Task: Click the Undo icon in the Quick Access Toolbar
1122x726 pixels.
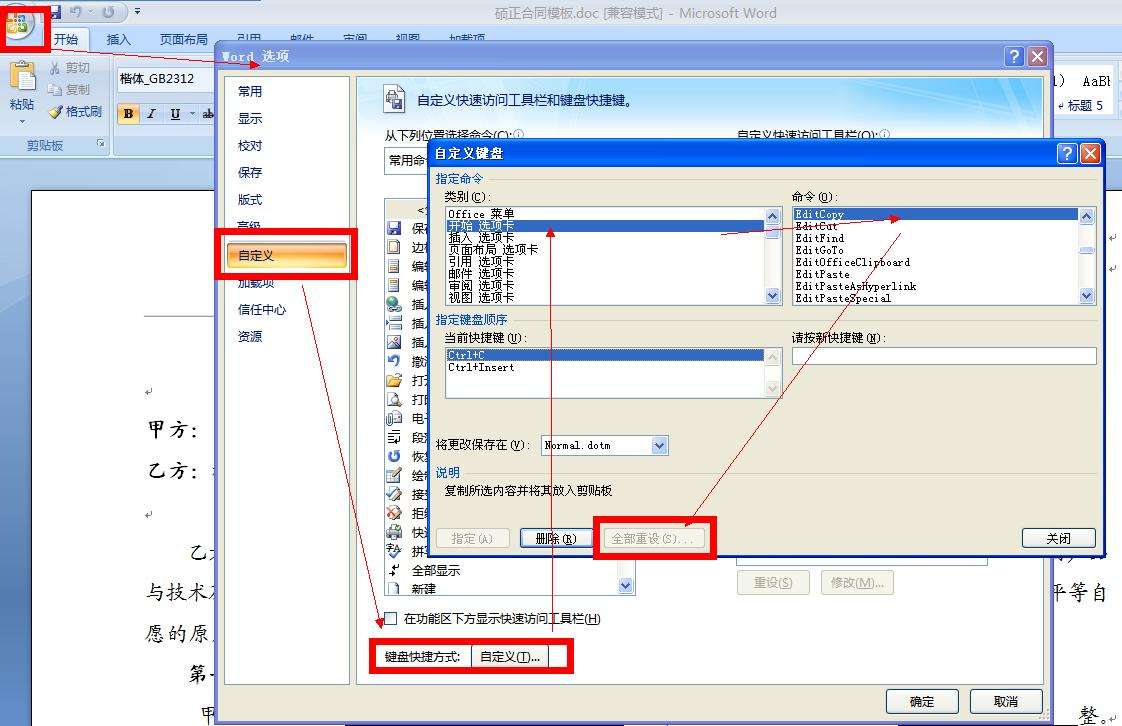Action: 76,12
